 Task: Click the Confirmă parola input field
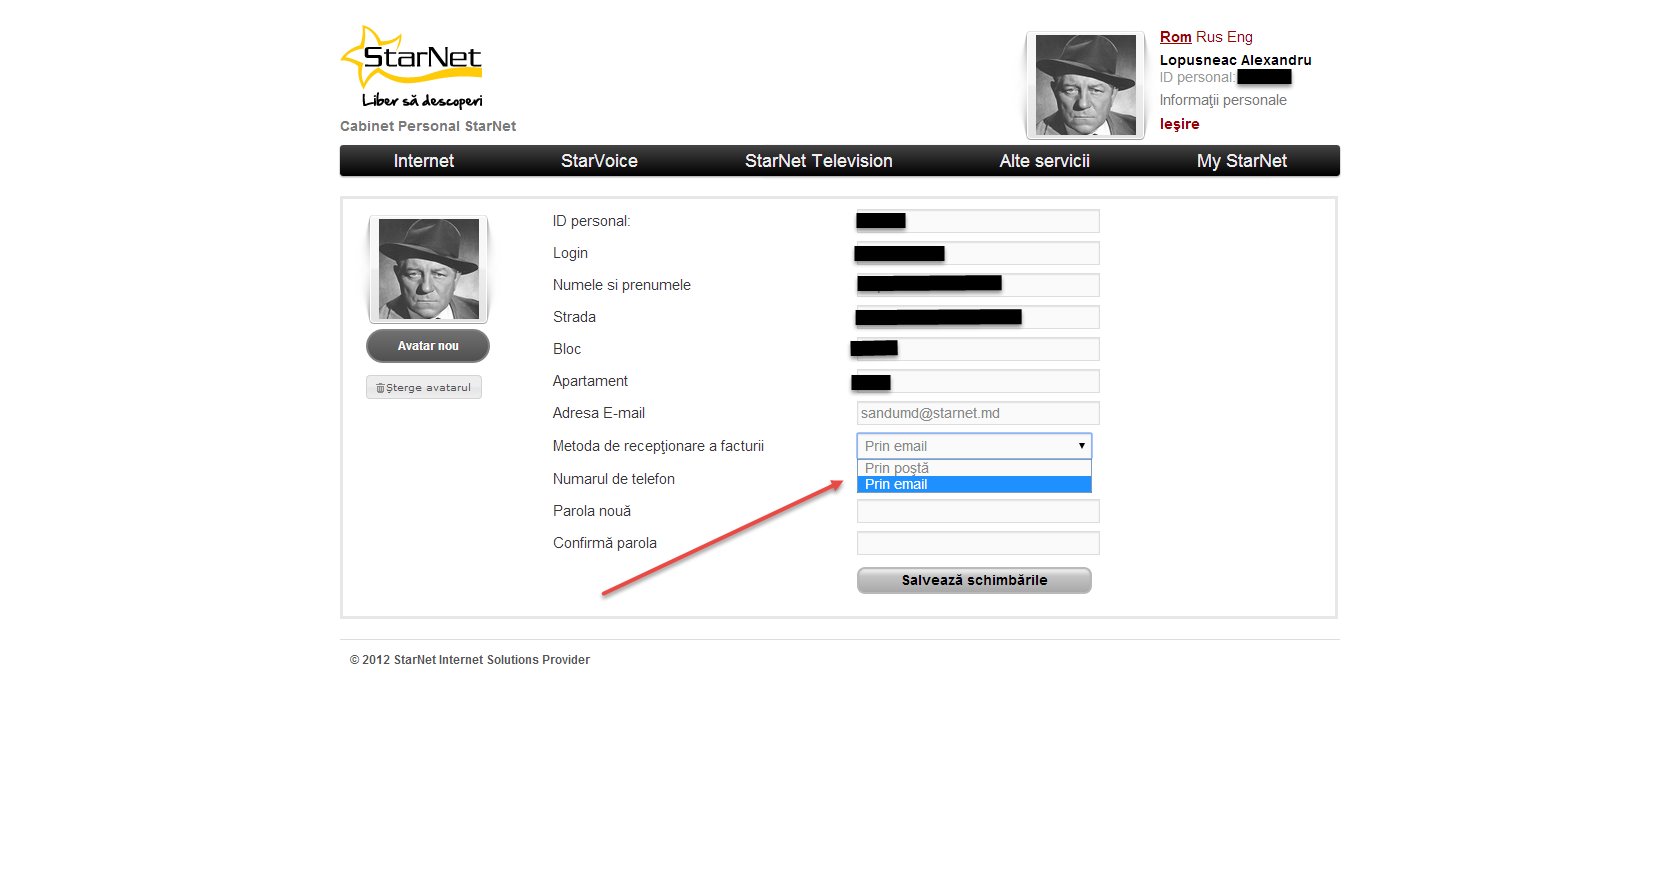click(x=978, y=543)
